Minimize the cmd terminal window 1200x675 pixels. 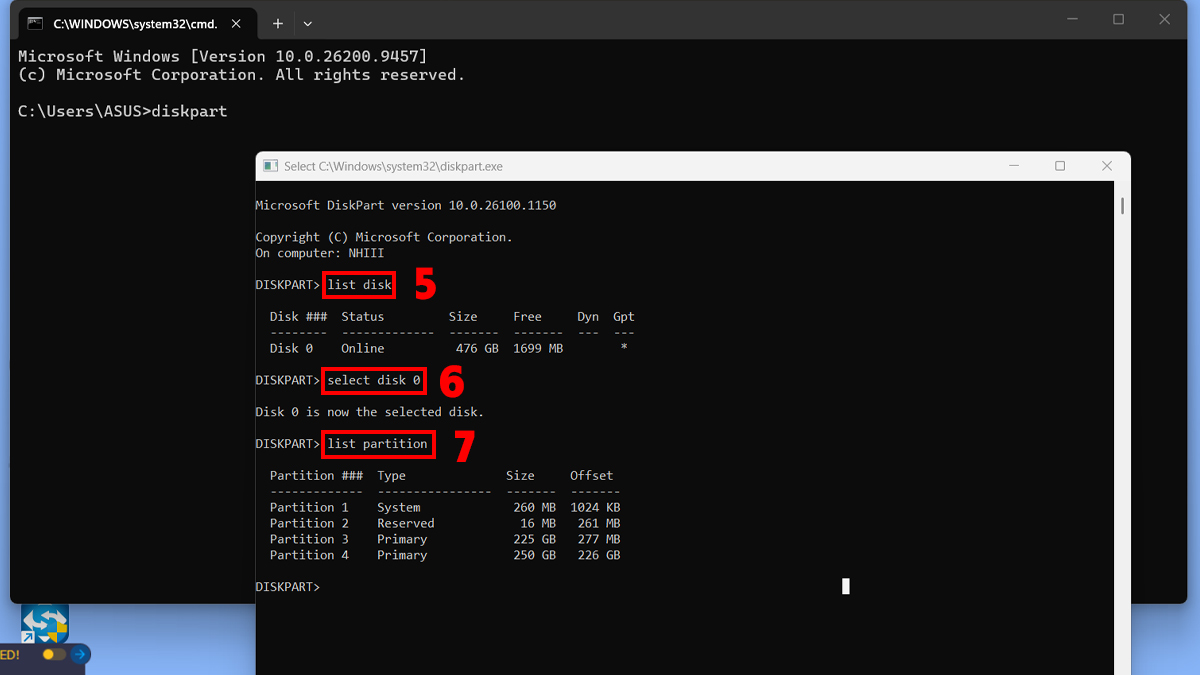[1073, 19]
